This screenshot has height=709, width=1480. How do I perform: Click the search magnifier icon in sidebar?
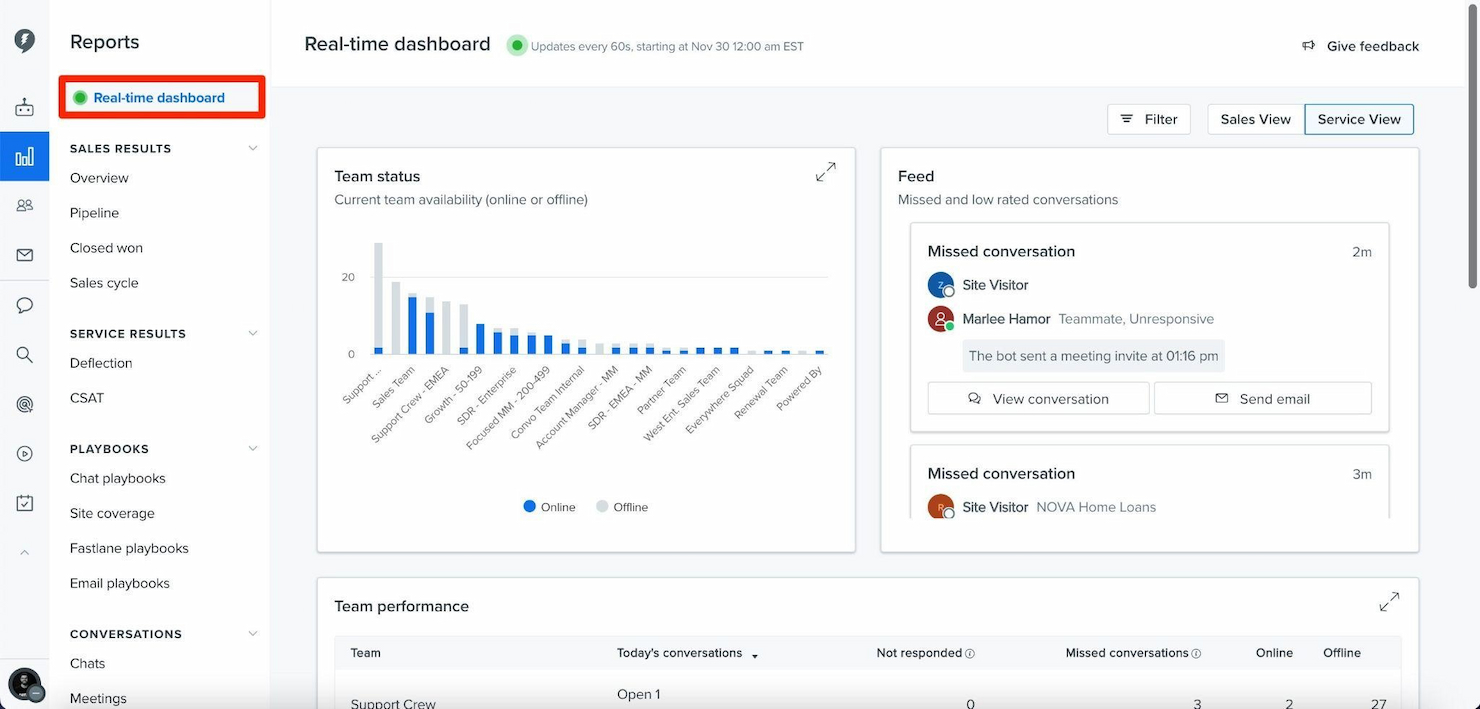tap(25, 353)
